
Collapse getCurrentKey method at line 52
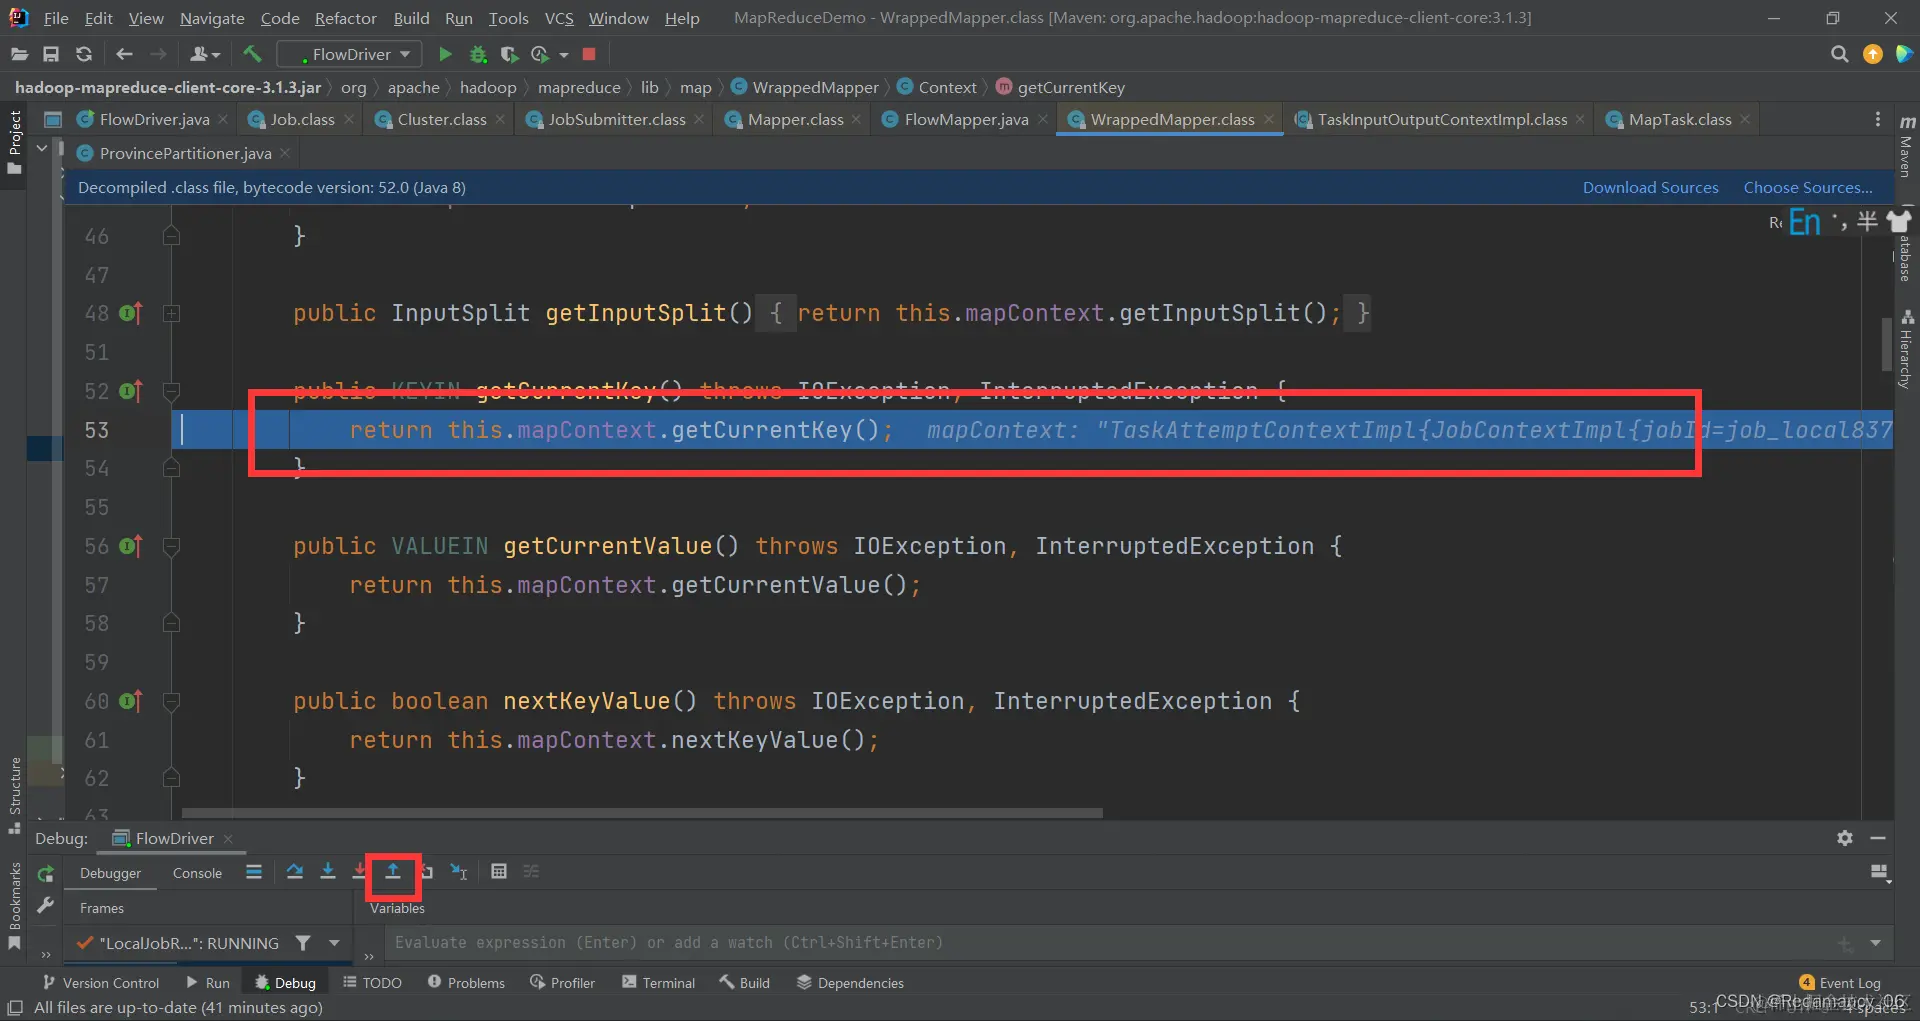172,391
